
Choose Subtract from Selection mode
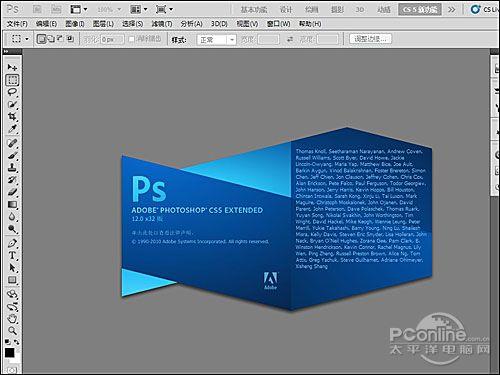[x=60, y=39]
